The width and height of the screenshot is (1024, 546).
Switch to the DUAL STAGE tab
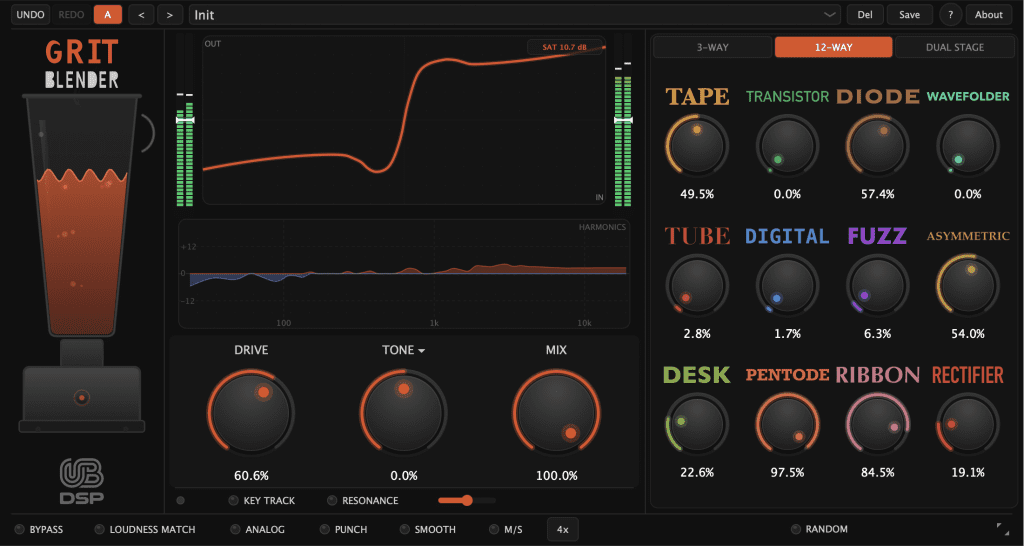coord(954,47)
